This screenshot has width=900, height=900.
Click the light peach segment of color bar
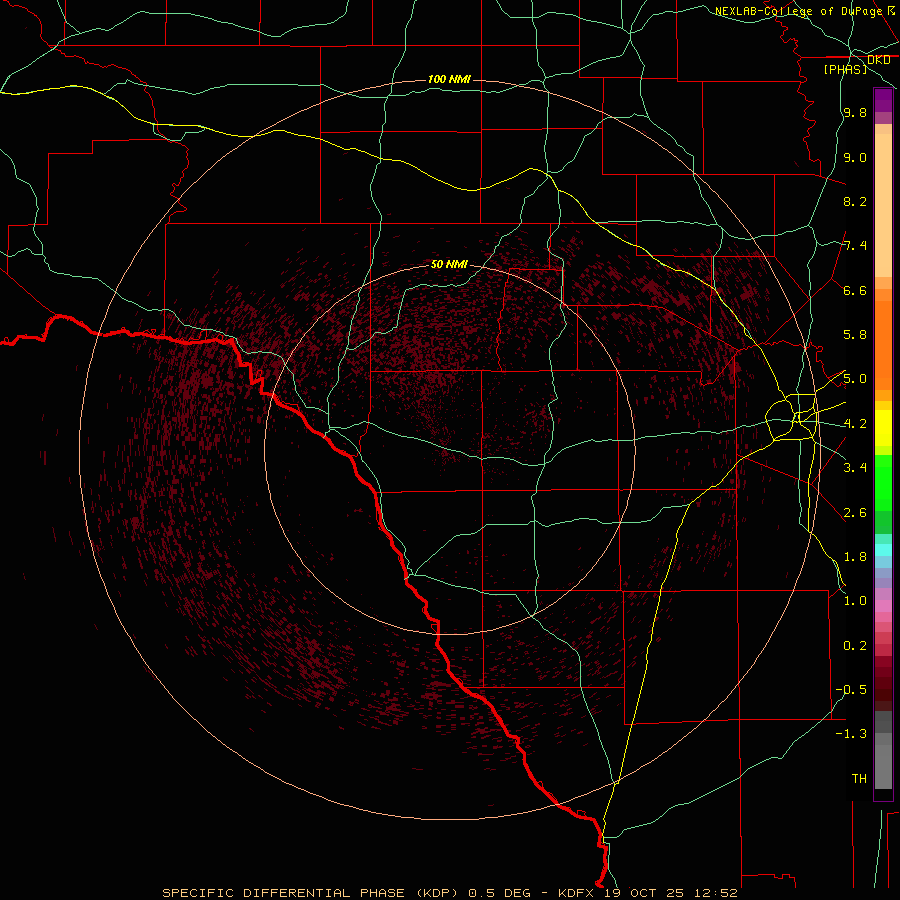883,205
